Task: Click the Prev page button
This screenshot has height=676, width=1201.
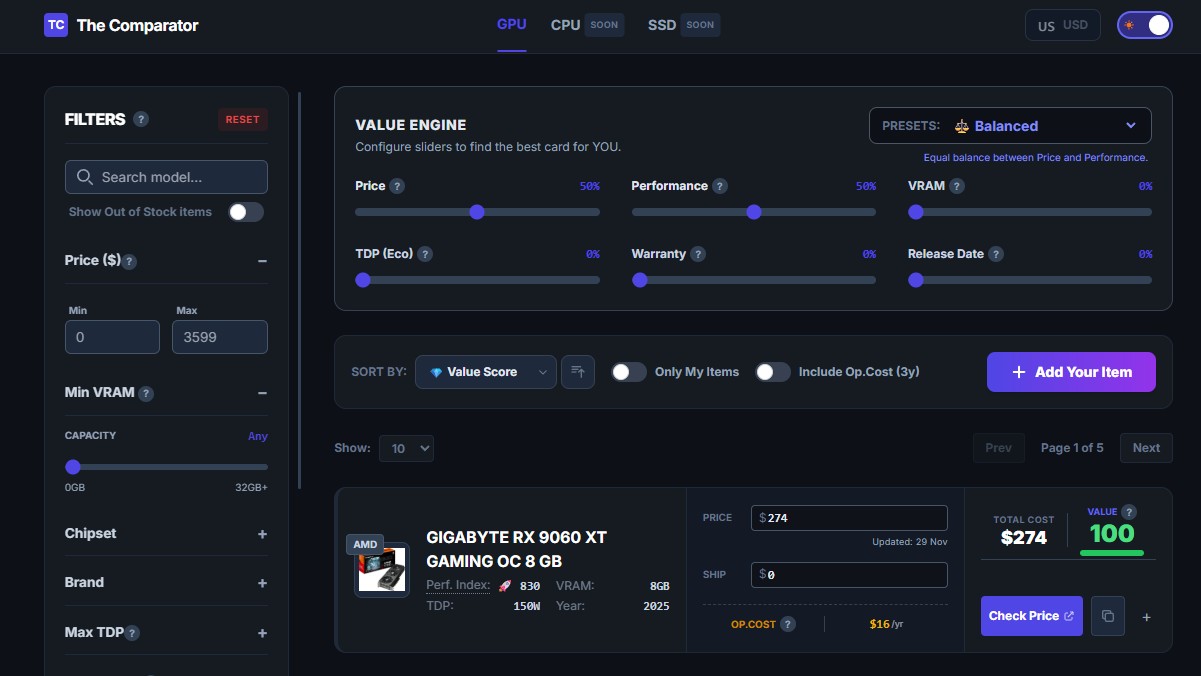Action: click(998, 448)
